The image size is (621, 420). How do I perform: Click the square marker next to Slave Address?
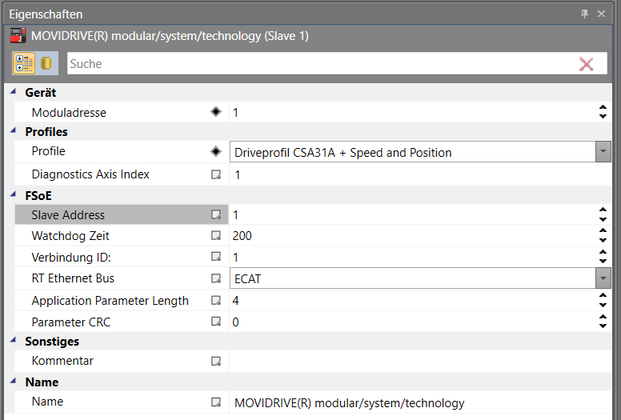pos(215,215)
